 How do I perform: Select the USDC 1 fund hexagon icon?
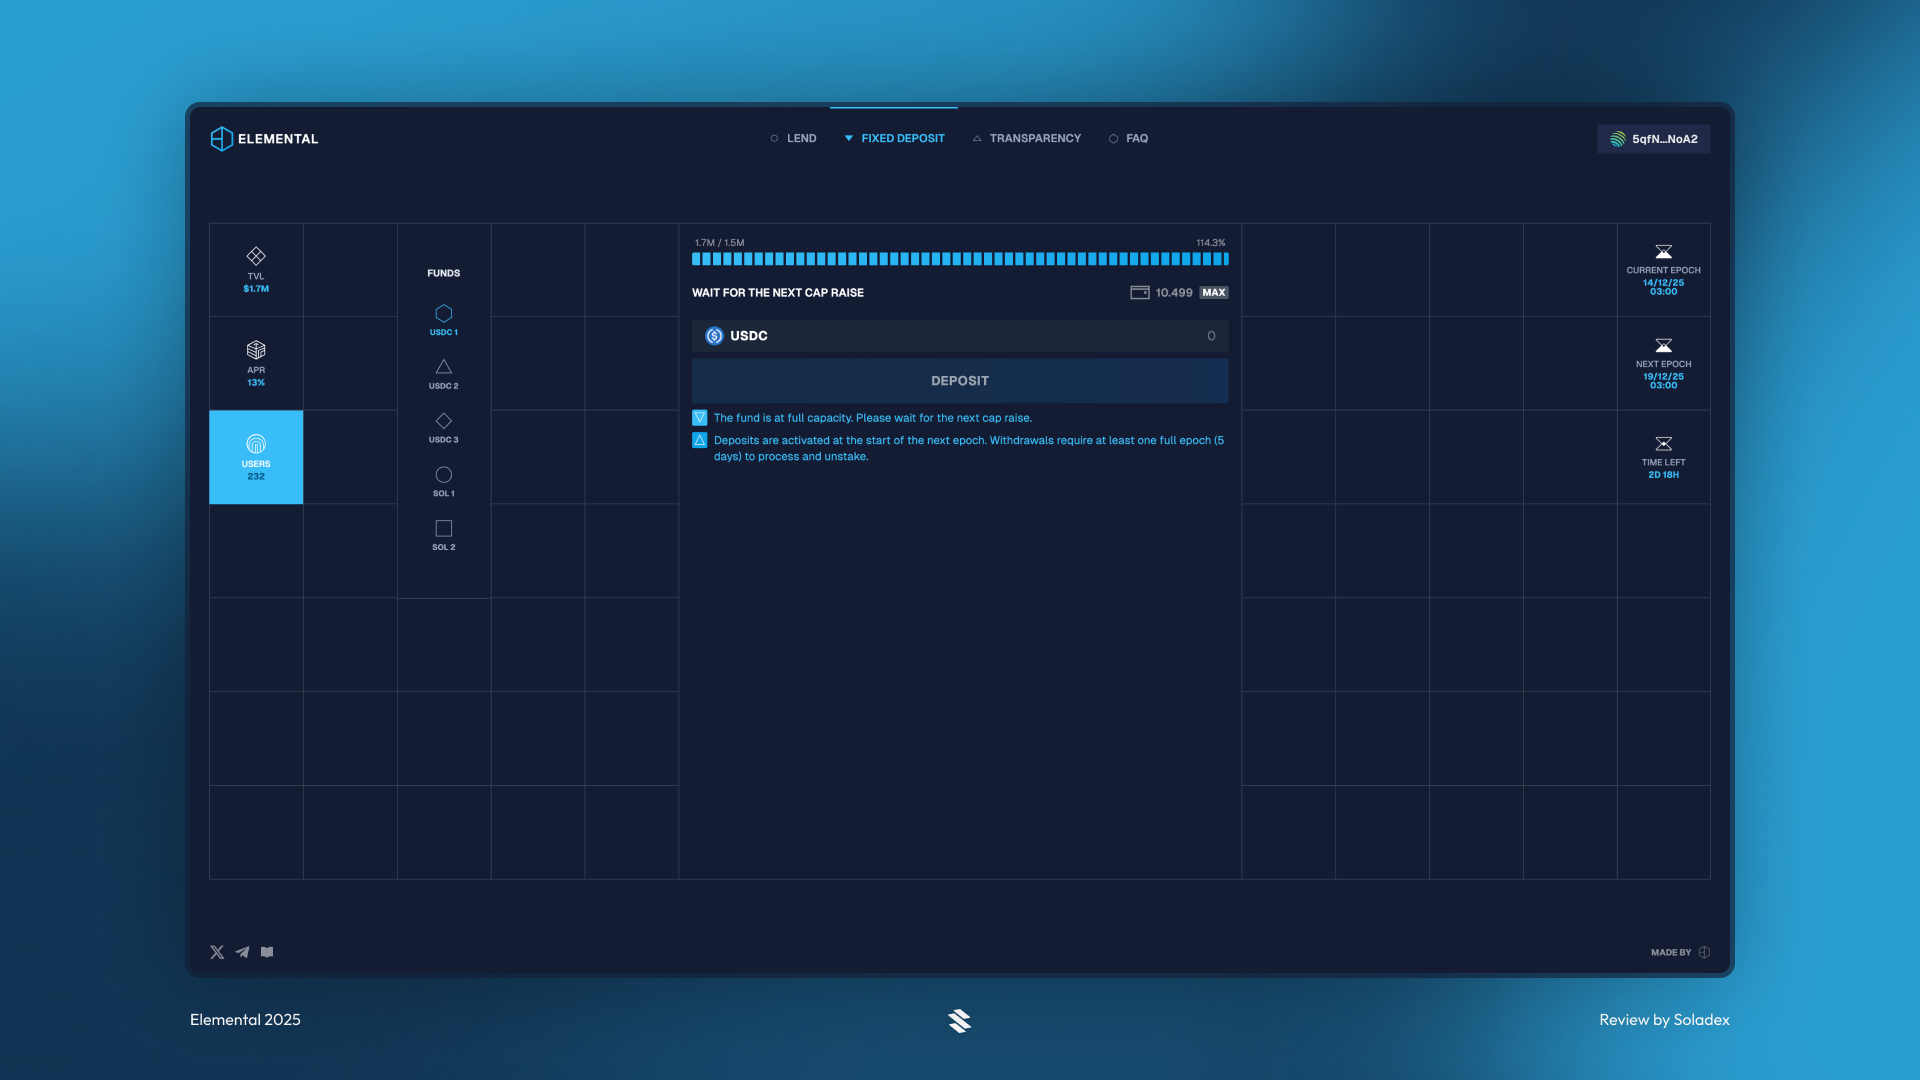coord(443,313)
